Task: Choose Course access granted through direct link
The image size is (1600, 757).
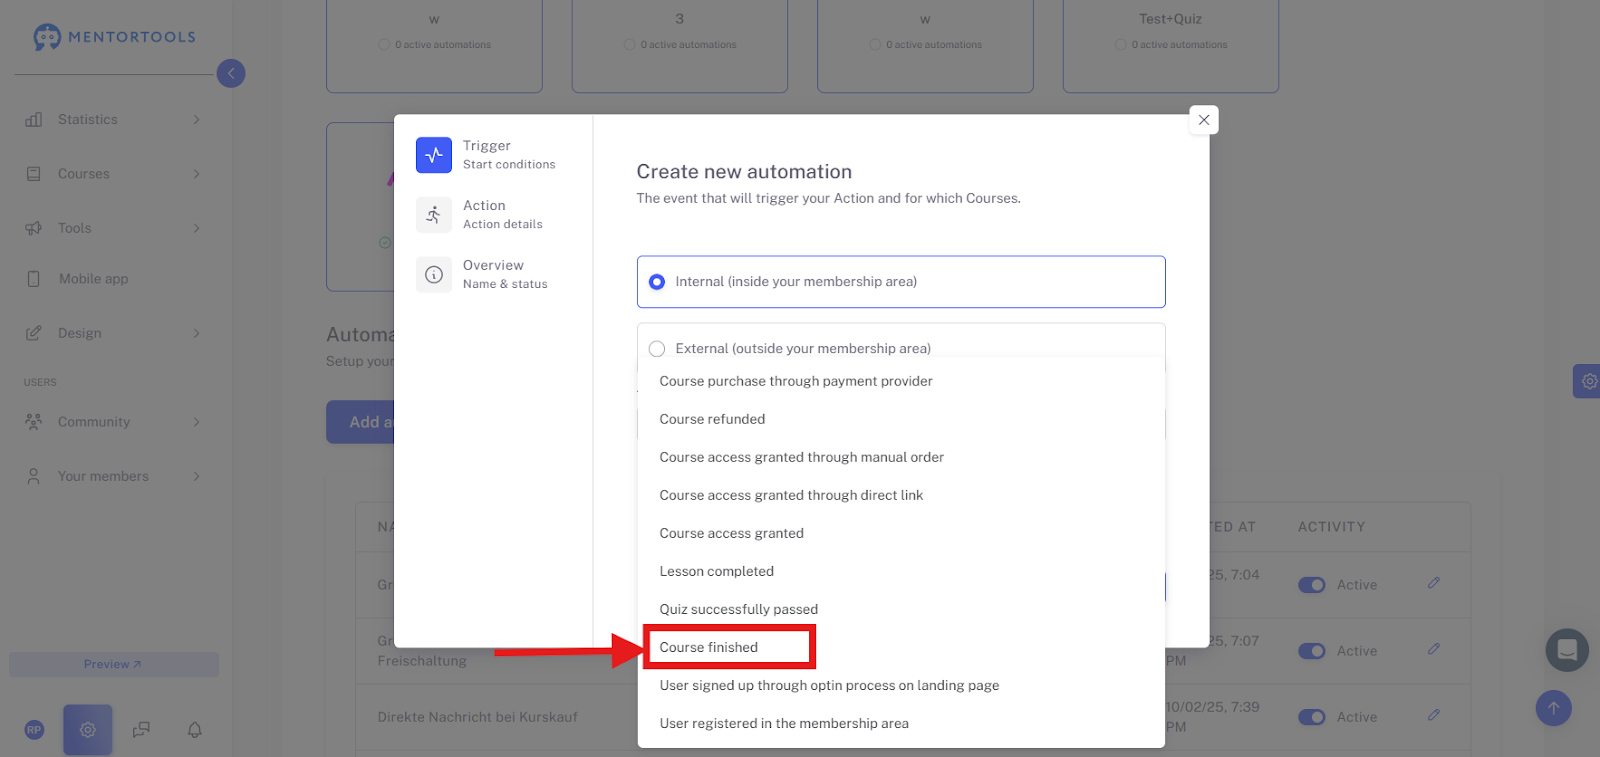Action: click(901, 495)
